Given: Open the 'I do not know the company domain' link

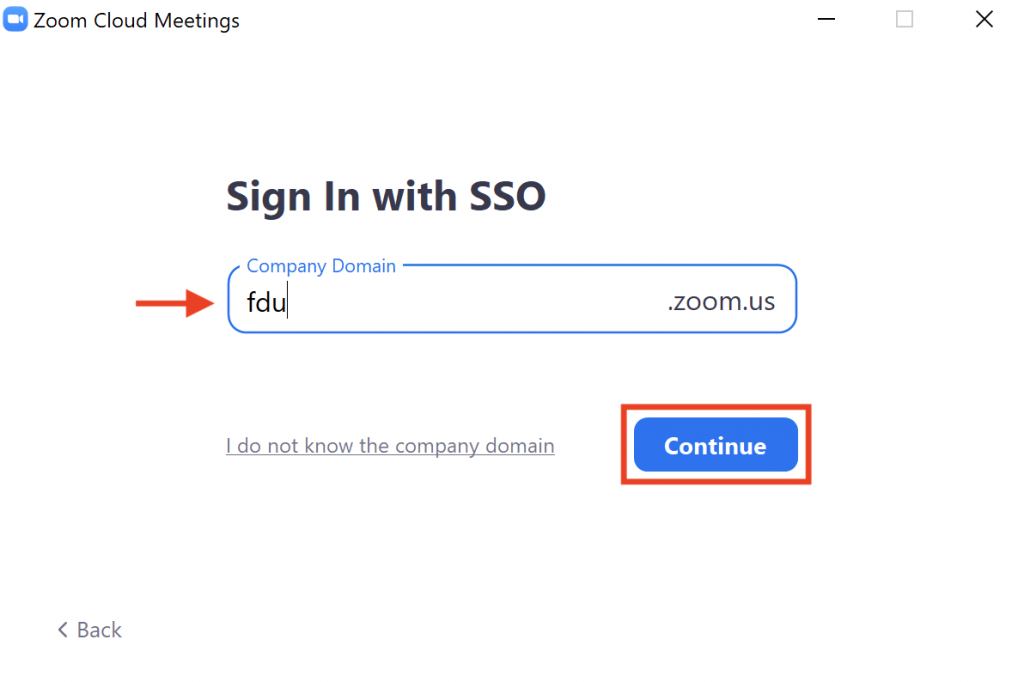Looking at the screenshot, I should coord(390,446).
